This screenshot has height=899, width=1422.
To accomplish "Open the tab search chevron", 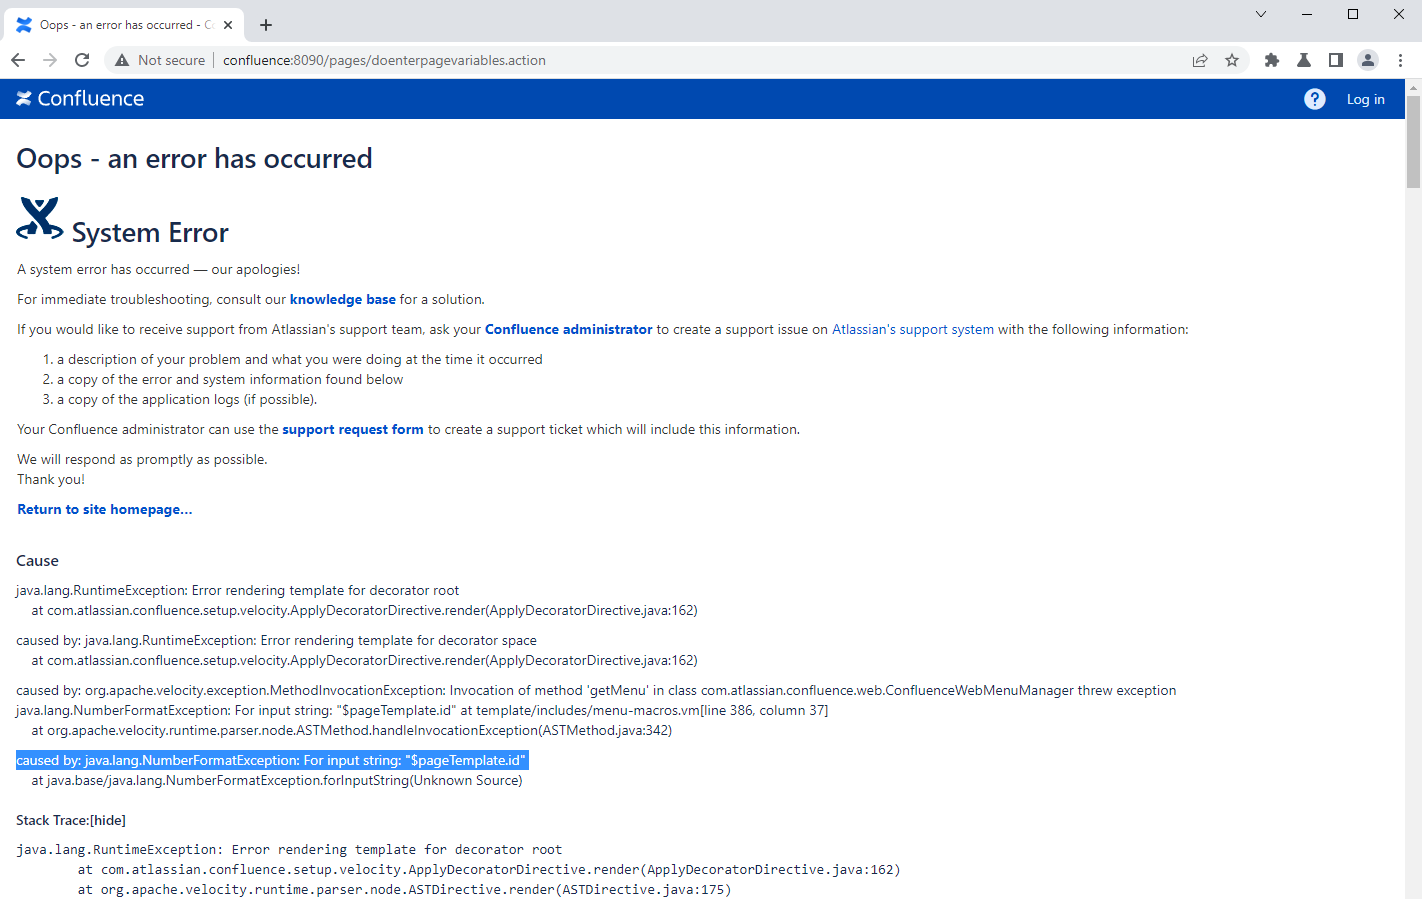I will (x=1261, y=14).
